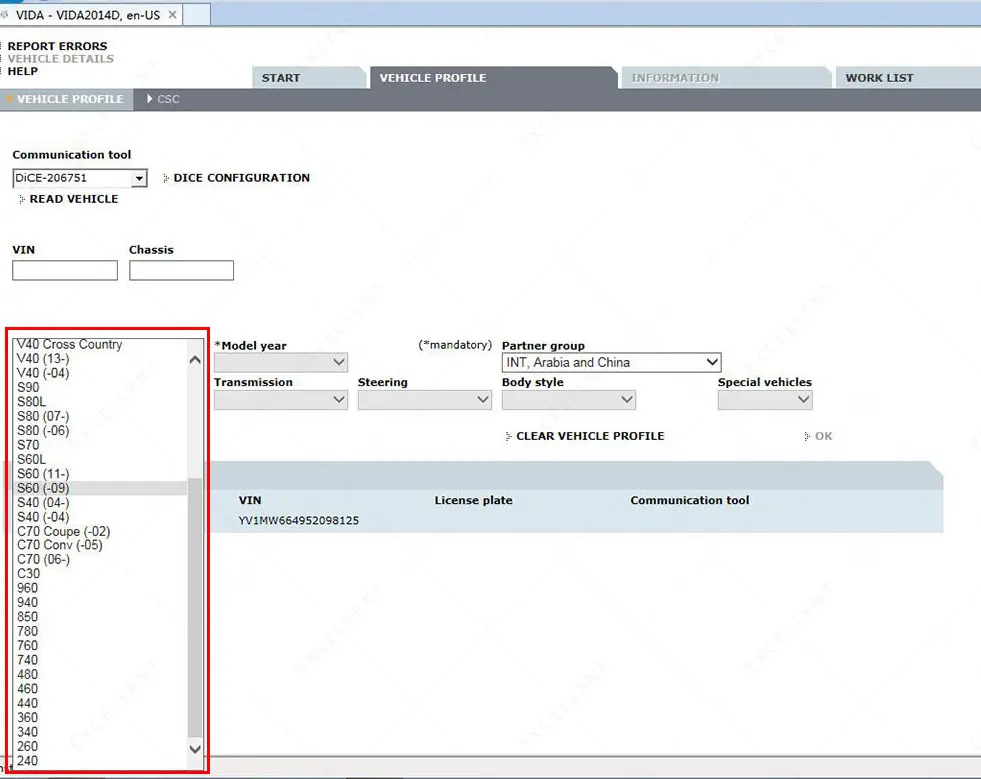The width and height of the screenshot is (981, 779).
Task: Click the OK button
Action: 823,436
